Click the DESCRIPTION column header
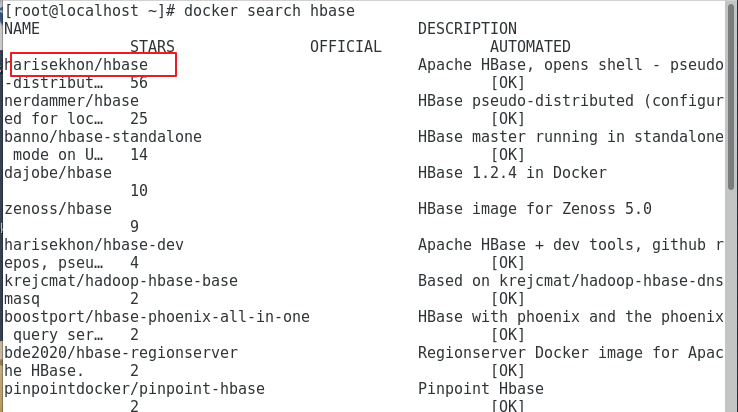Image resolution: width=738 pixels, height=412 pixels. tap(467, 29)
